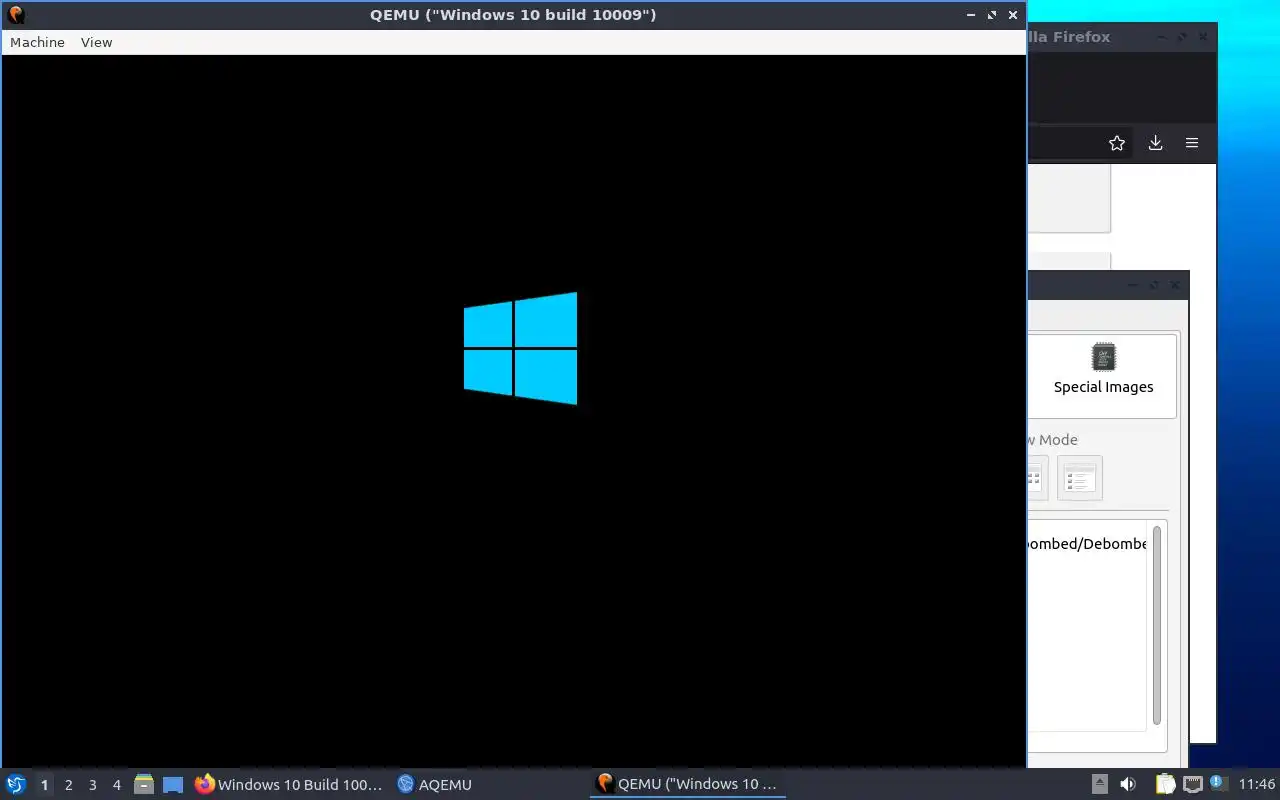1280x800 pixels.
Task: Switch to workspace 3
Action: point(92,785)
